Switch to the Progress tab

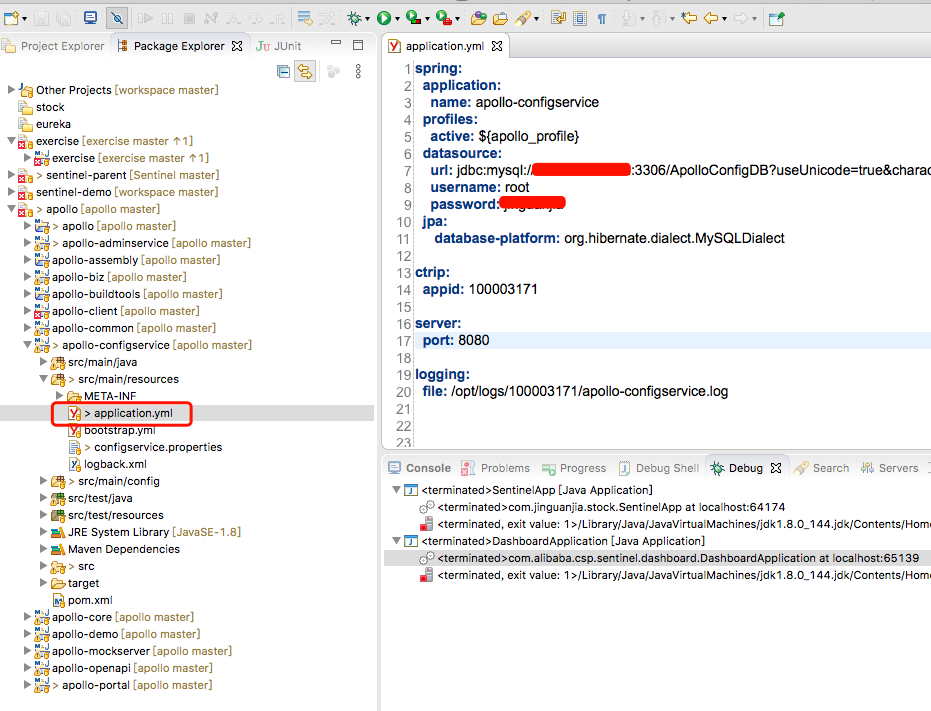pos(574,468)
